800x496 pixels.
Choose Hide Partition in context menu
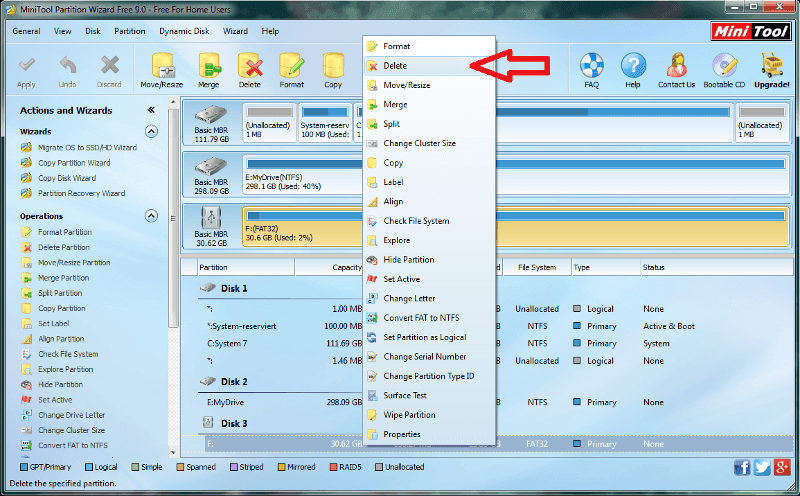[x=429, y=259]
